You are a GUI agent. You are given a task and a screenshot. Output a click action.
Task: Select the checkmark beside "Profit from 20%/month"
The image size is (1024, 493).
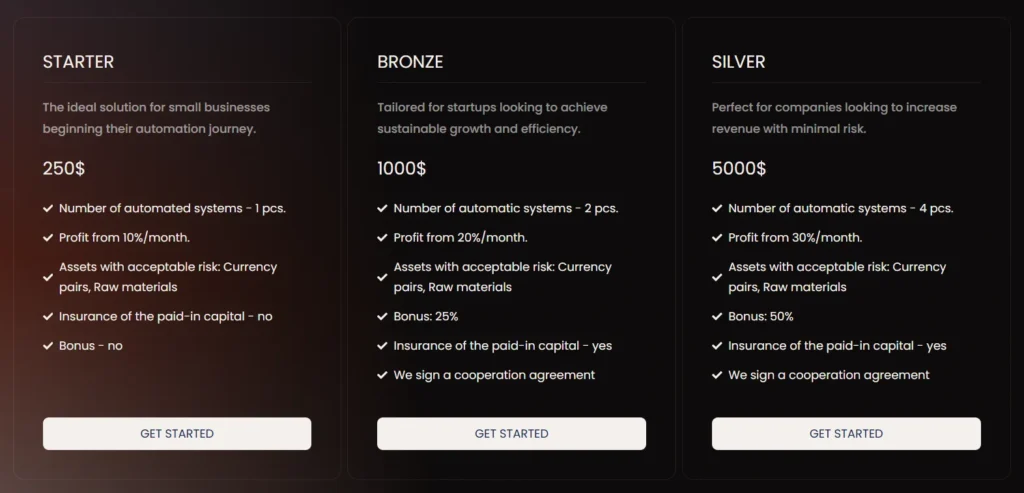click(x=382, y=238)
